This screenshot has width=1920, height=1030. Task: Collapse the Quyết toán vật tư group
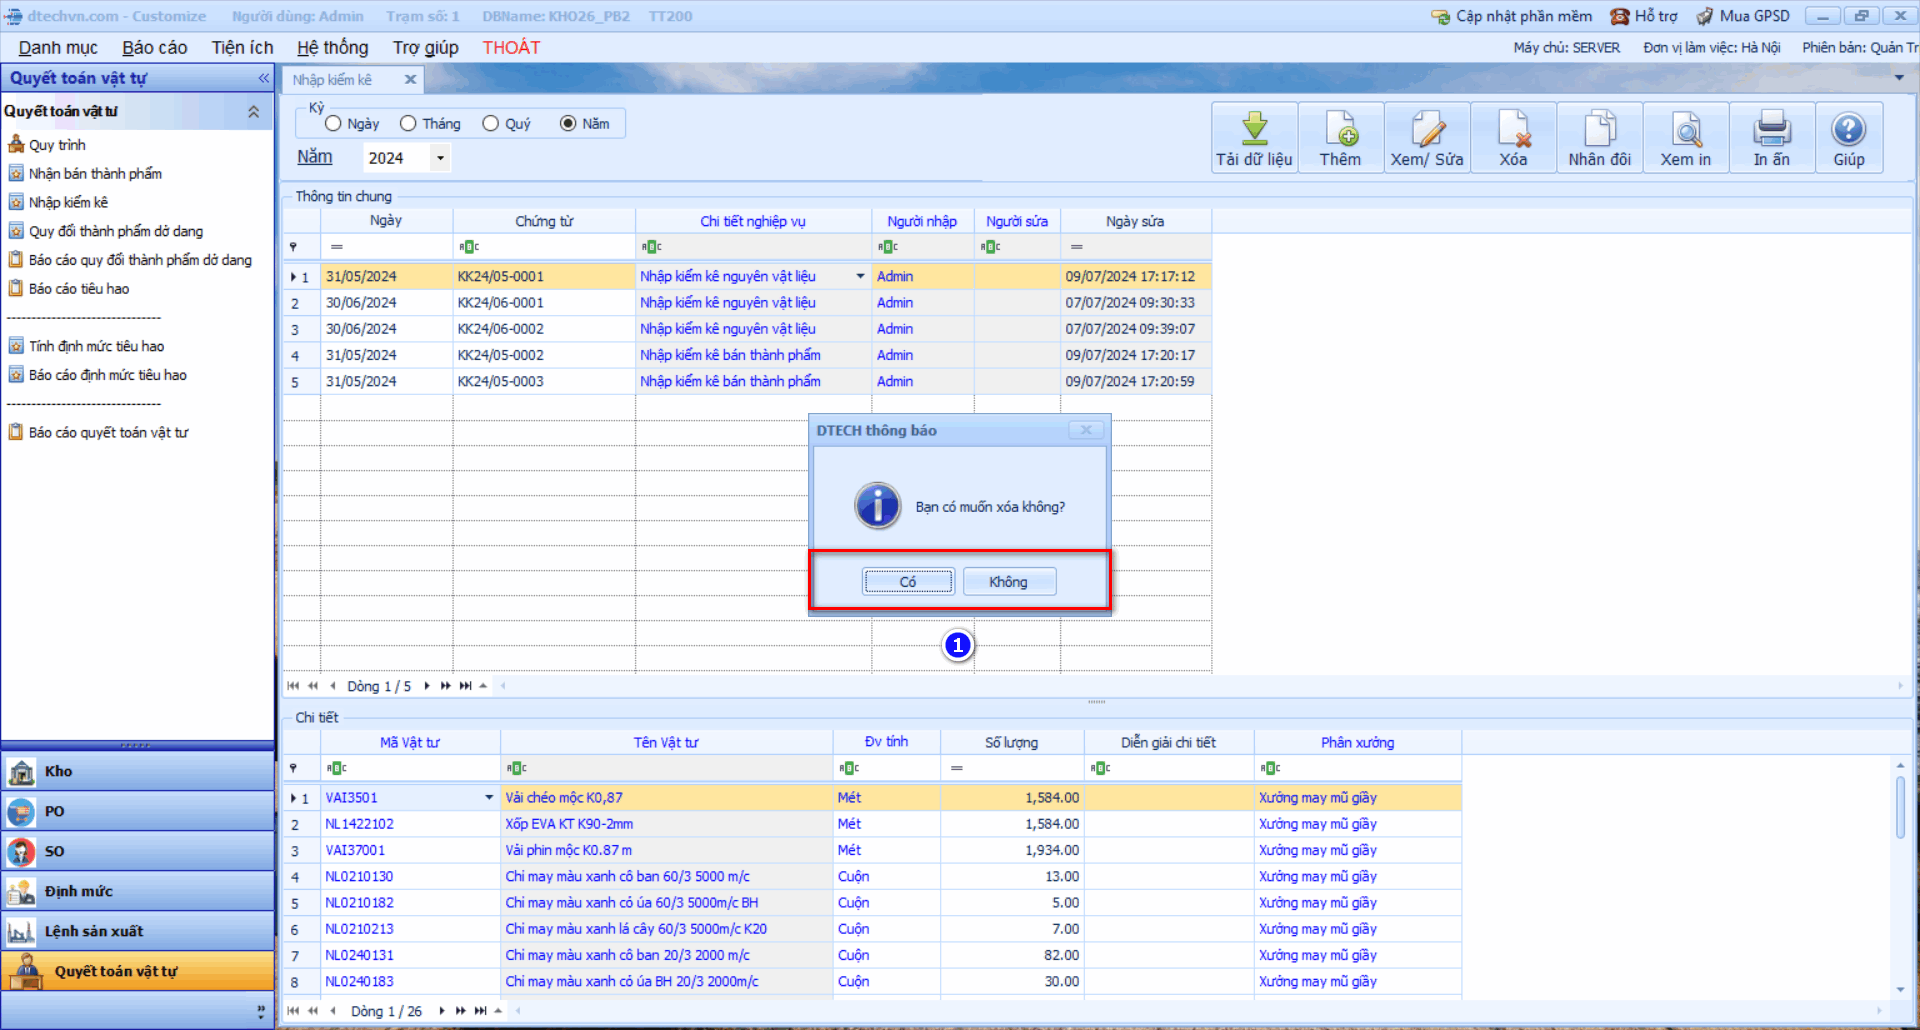254,112
